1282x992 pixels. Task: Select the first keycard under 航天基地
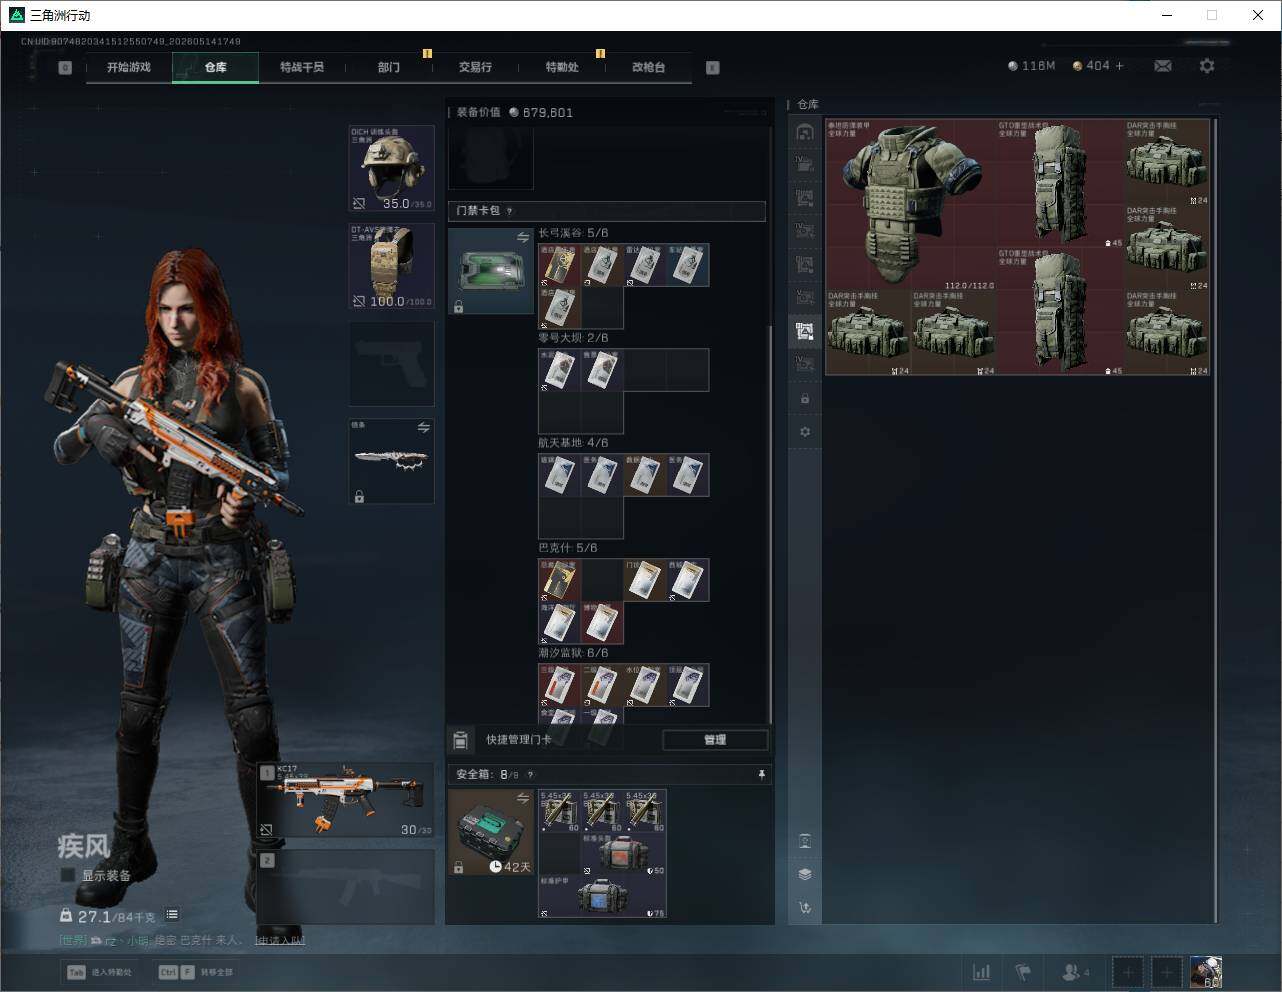coord(560,475)
